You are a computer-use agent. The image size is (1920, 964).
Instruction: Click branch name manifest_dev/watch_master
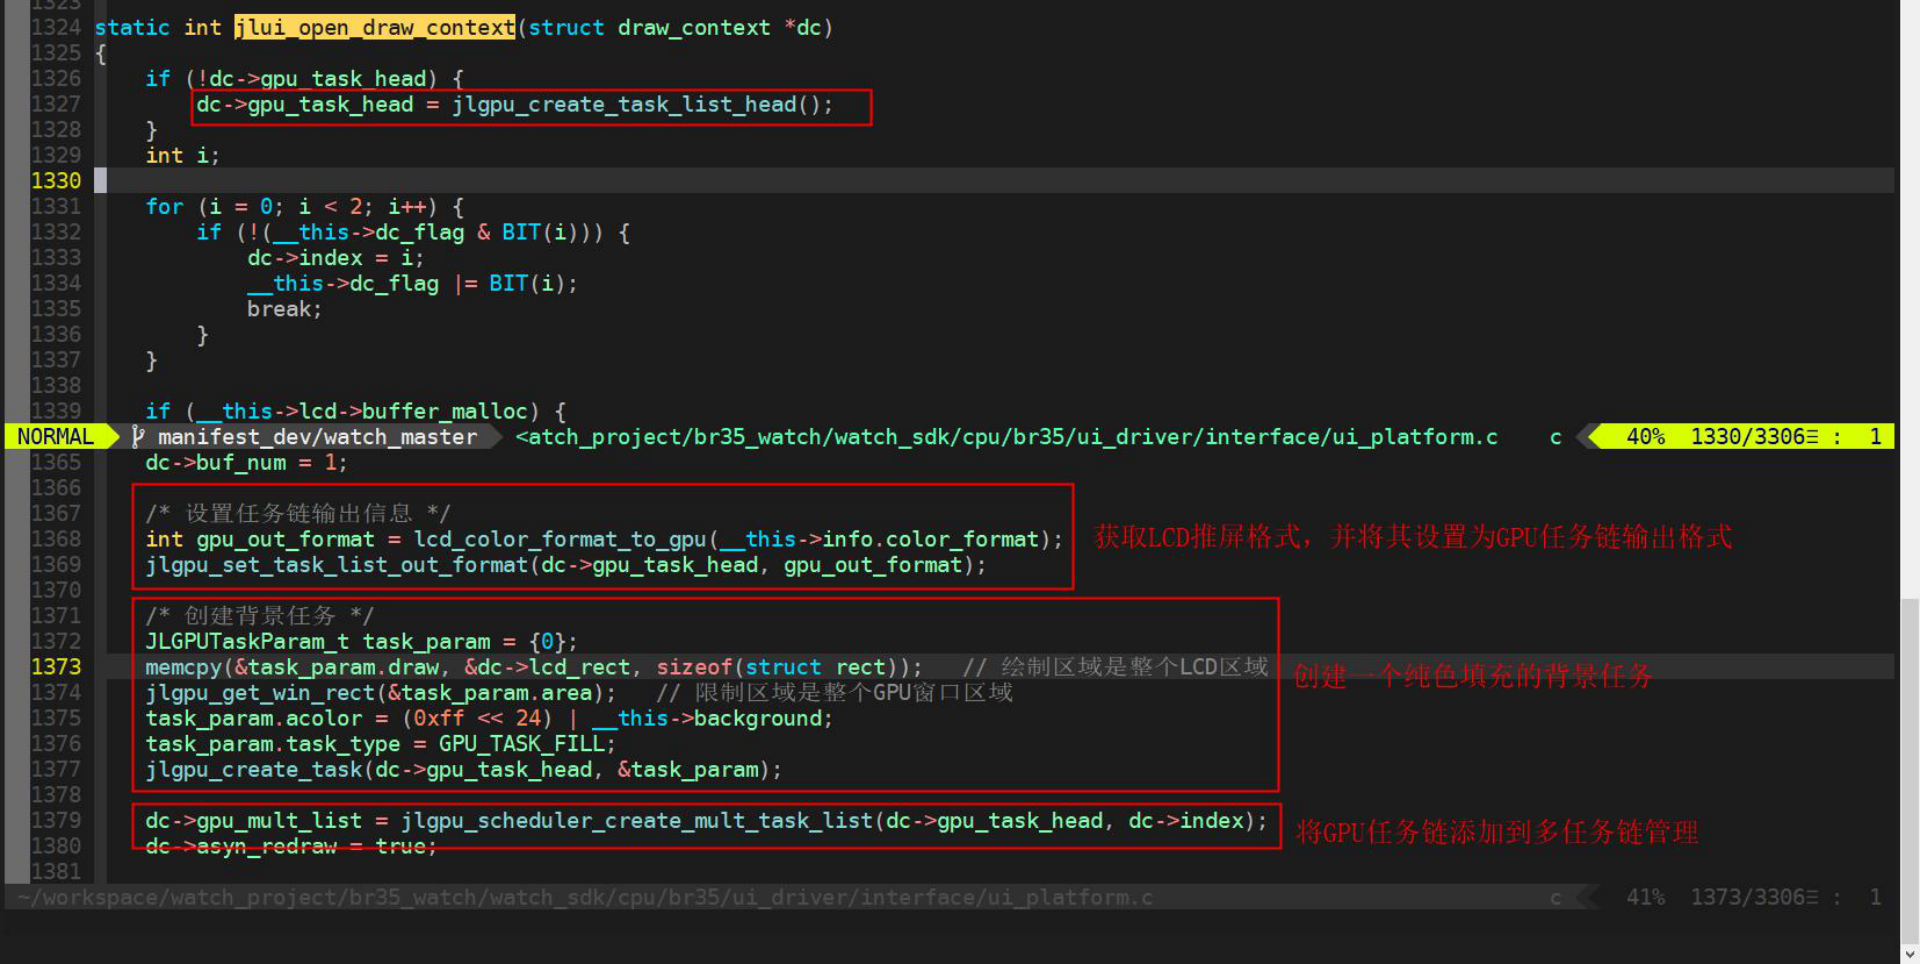click(317, 437)
